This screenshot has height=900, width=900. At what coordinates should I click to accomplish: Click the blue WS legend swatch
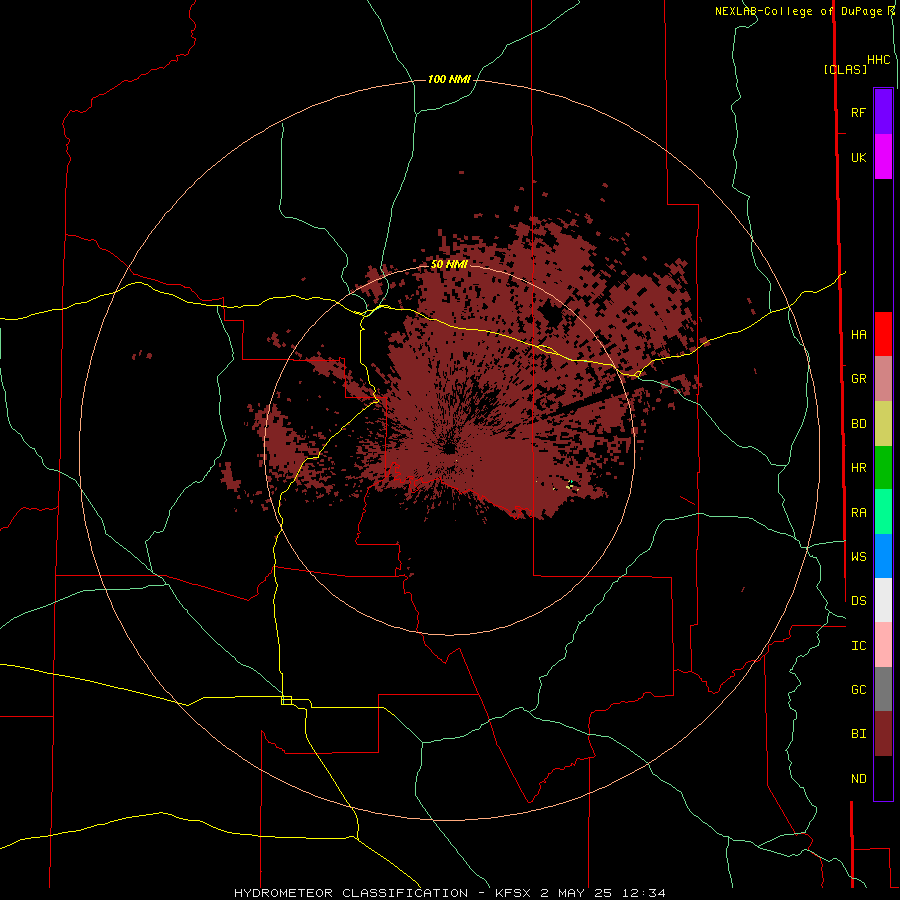[883, 556]
